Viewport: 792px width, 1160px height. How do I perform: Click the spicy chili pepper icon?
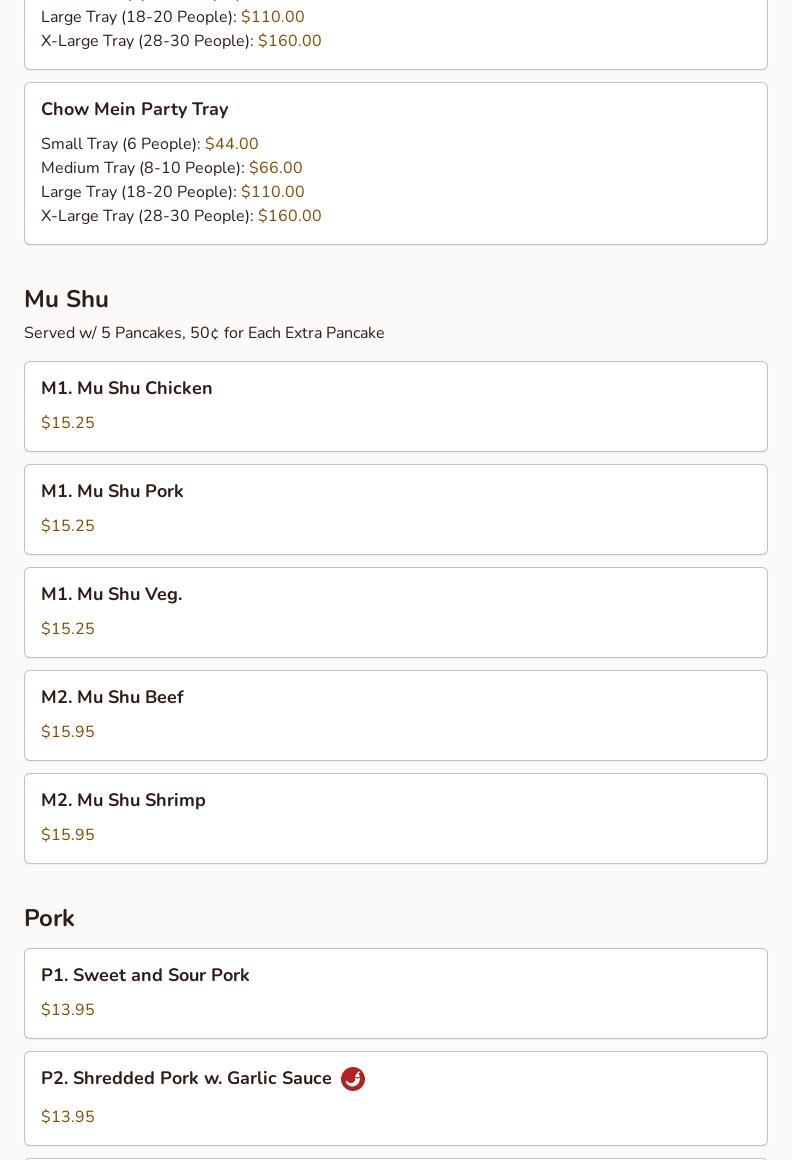point(353,1079)
